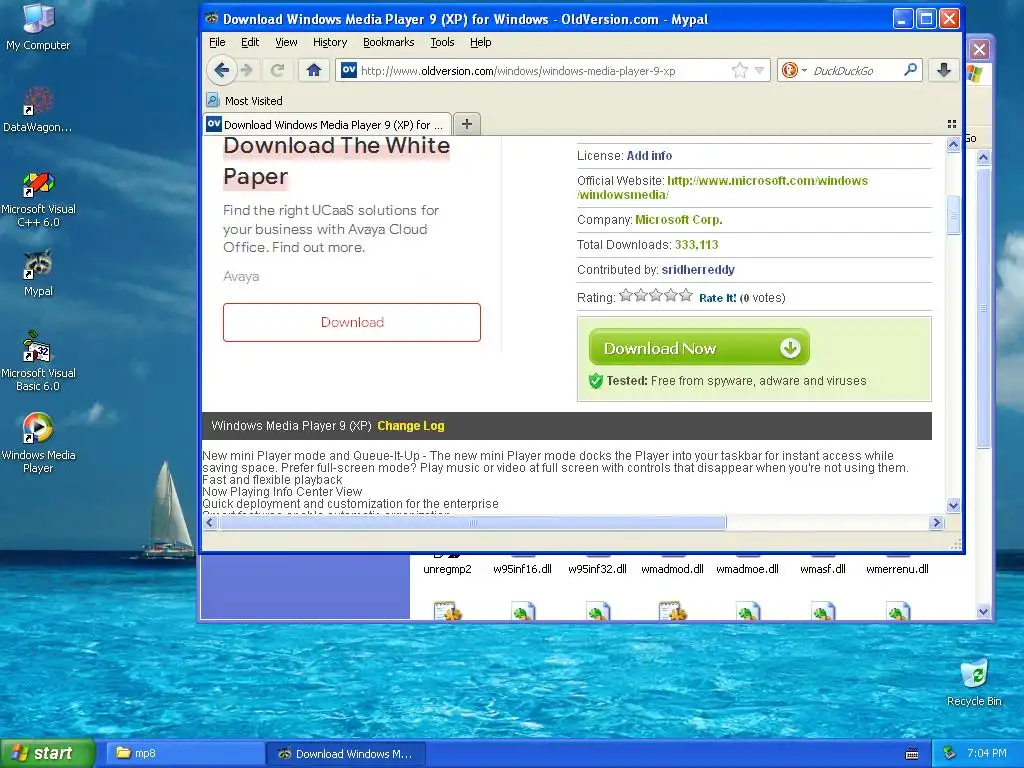The height and width of the screenshot is (768, 1024).
Task: Open the Tools menu
Action: (x=442, y=42)
